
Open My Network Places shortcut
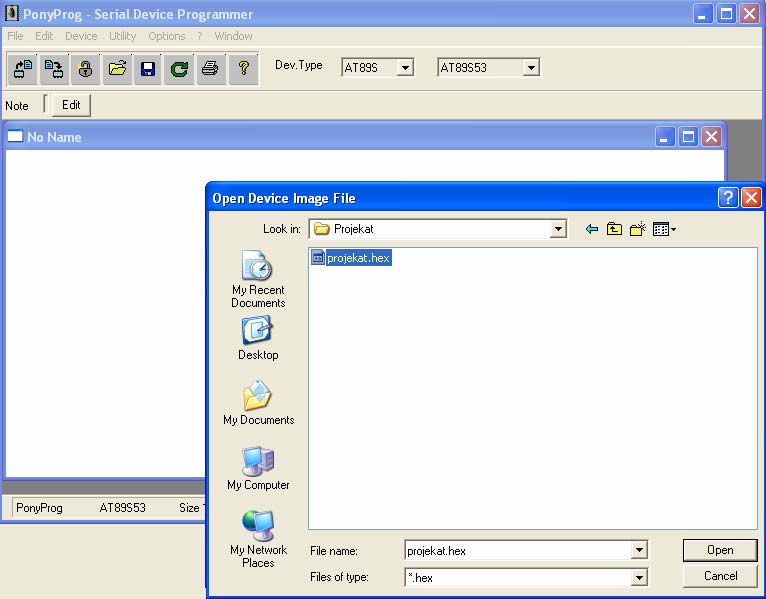click(258, 539)
